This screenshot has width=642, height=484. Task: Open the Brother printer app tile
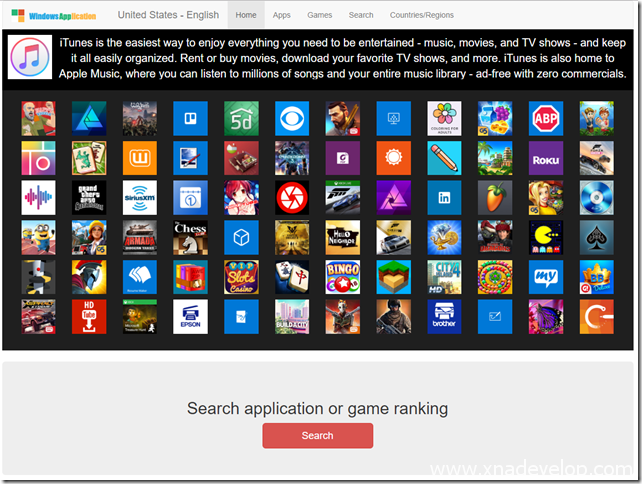click(x=443, y=316)
